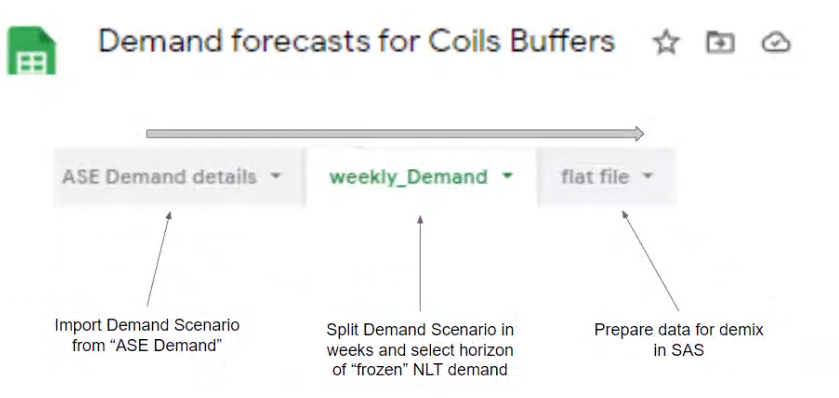This screenshot has width=839, height=398.
Task: Select the long gray horizontal arrow shape
Action: pyautogui.click(x=395, y=134)
